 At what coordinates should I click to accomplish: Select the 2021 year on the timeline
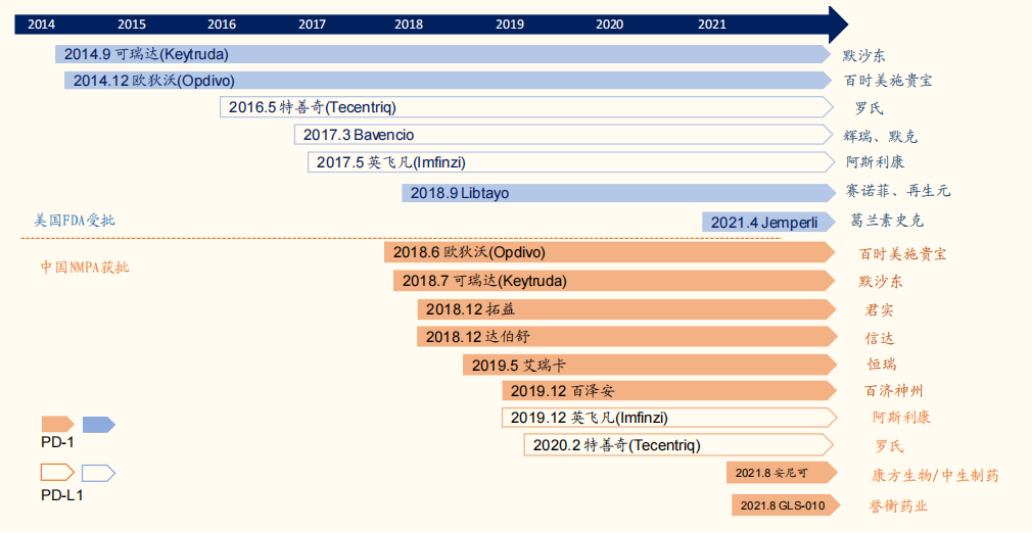(x=712, y=24)
